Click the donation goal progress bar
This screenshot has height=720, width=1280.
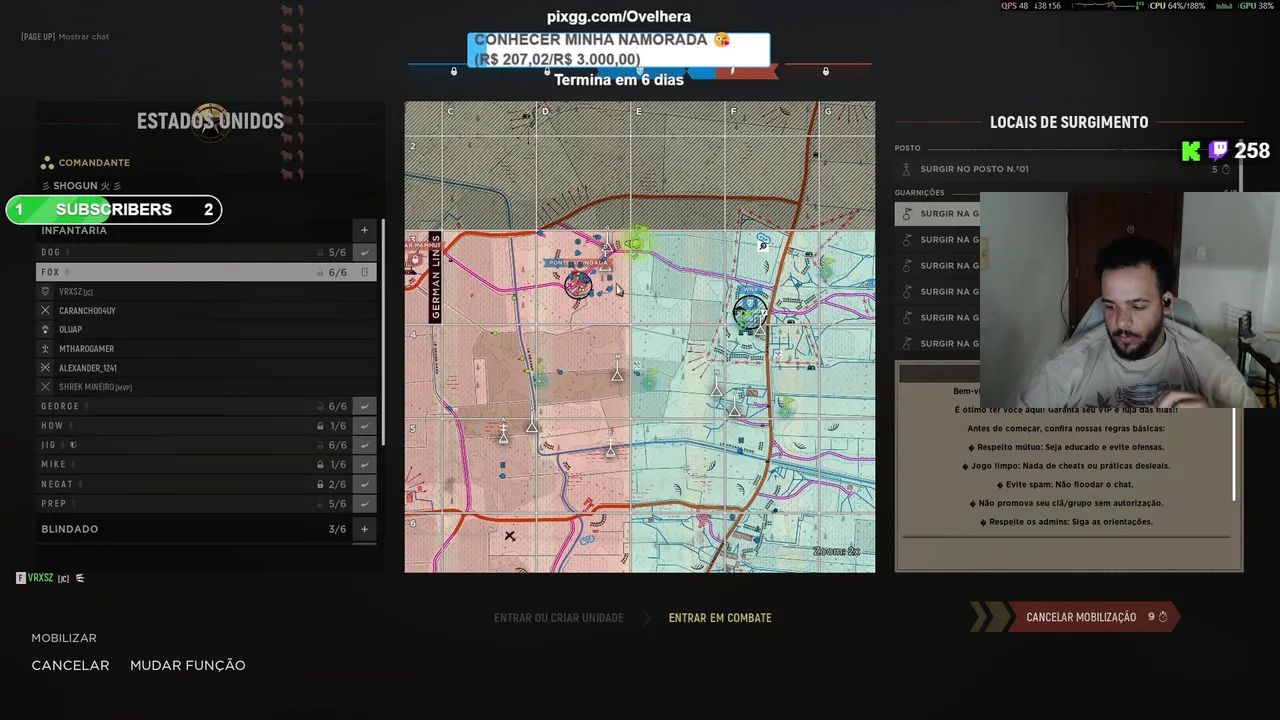(x=619, y=50)
